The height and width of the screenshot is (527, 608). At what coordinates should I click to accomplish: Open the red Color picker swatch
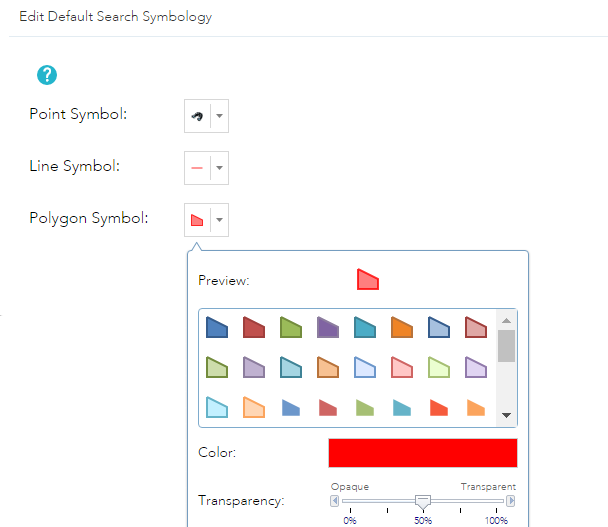point(423,453)
